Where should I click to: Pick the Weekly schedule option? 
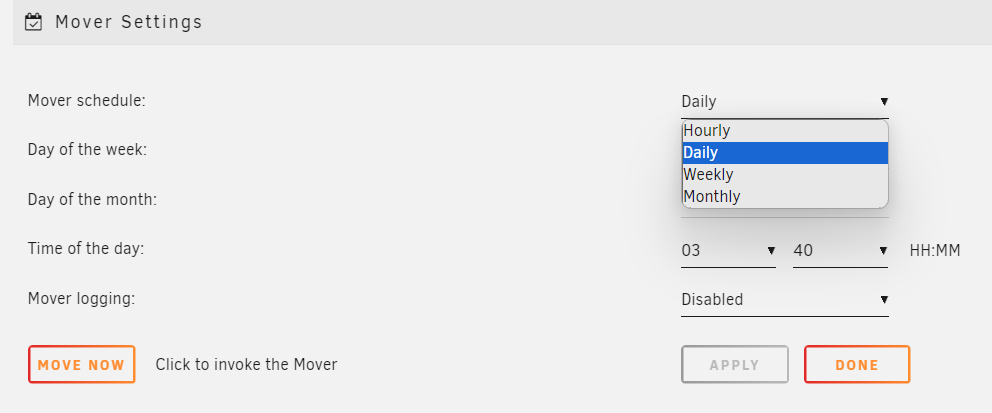pyautogui.click(x=785, y=174)
